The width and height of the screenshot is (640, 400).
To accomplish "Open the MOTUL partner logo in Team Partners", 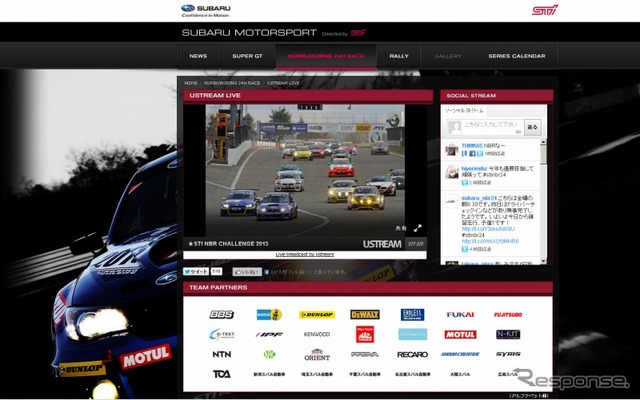I will [x=460, y=334].
